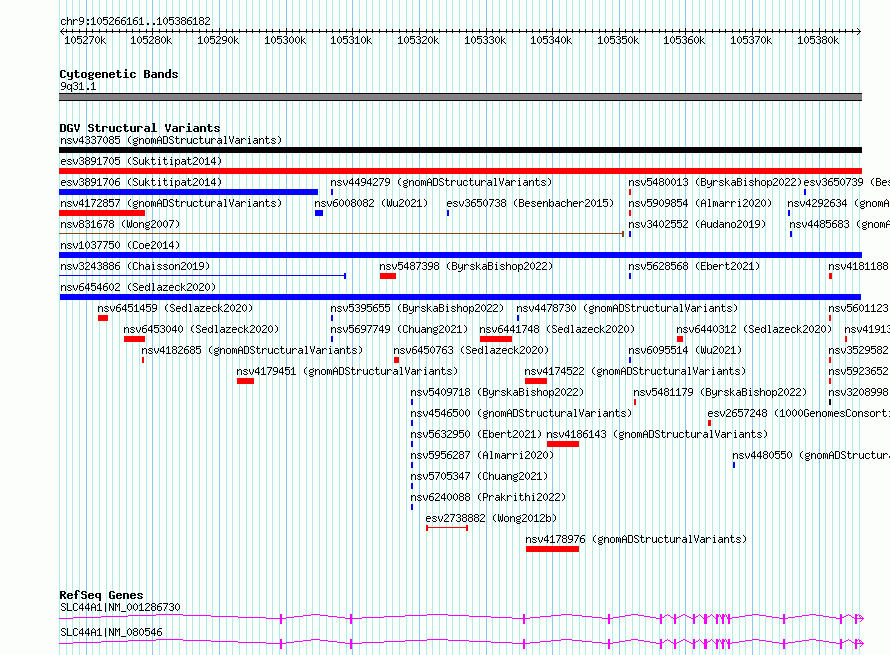The image size is (890, 655).
Task: Select the 9q31.1 cytogenetic band bar
Action: [x=460, y=97]
